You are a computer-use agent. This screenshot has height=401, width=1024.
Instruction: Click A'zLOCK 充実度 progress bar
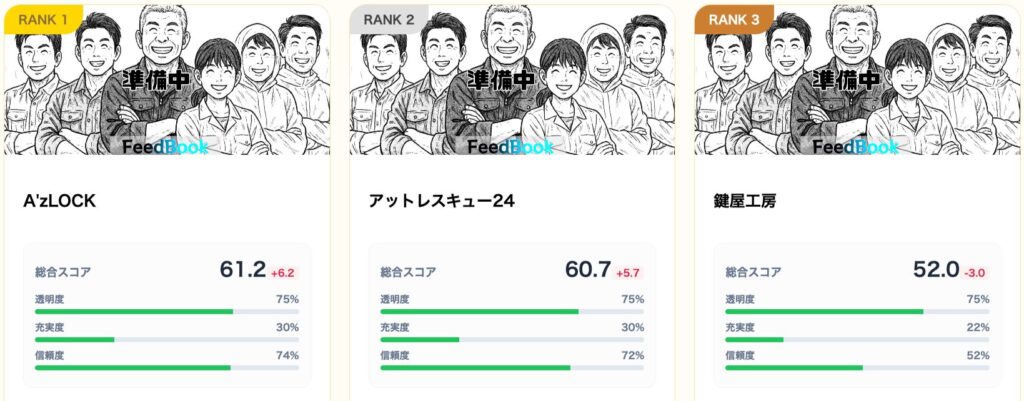167,339
